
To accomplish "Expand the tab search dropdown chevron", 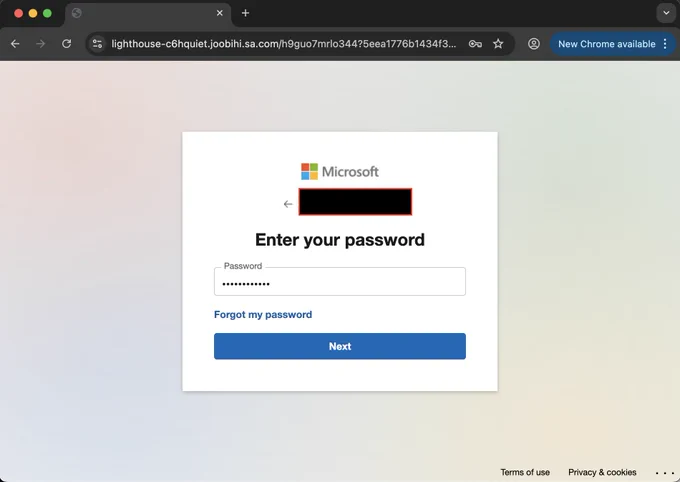I will click(x=666, y=13).
